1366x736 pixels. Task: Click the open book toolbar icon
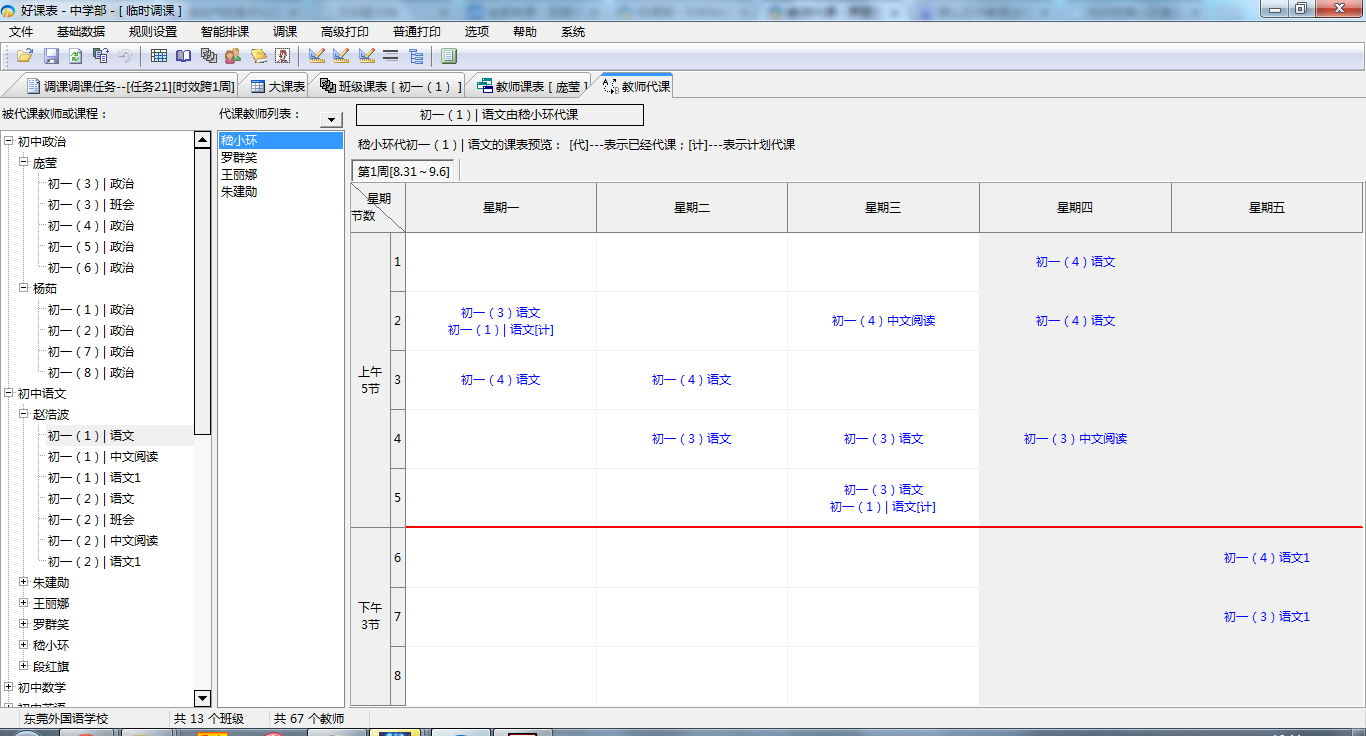tap(184, 56)
